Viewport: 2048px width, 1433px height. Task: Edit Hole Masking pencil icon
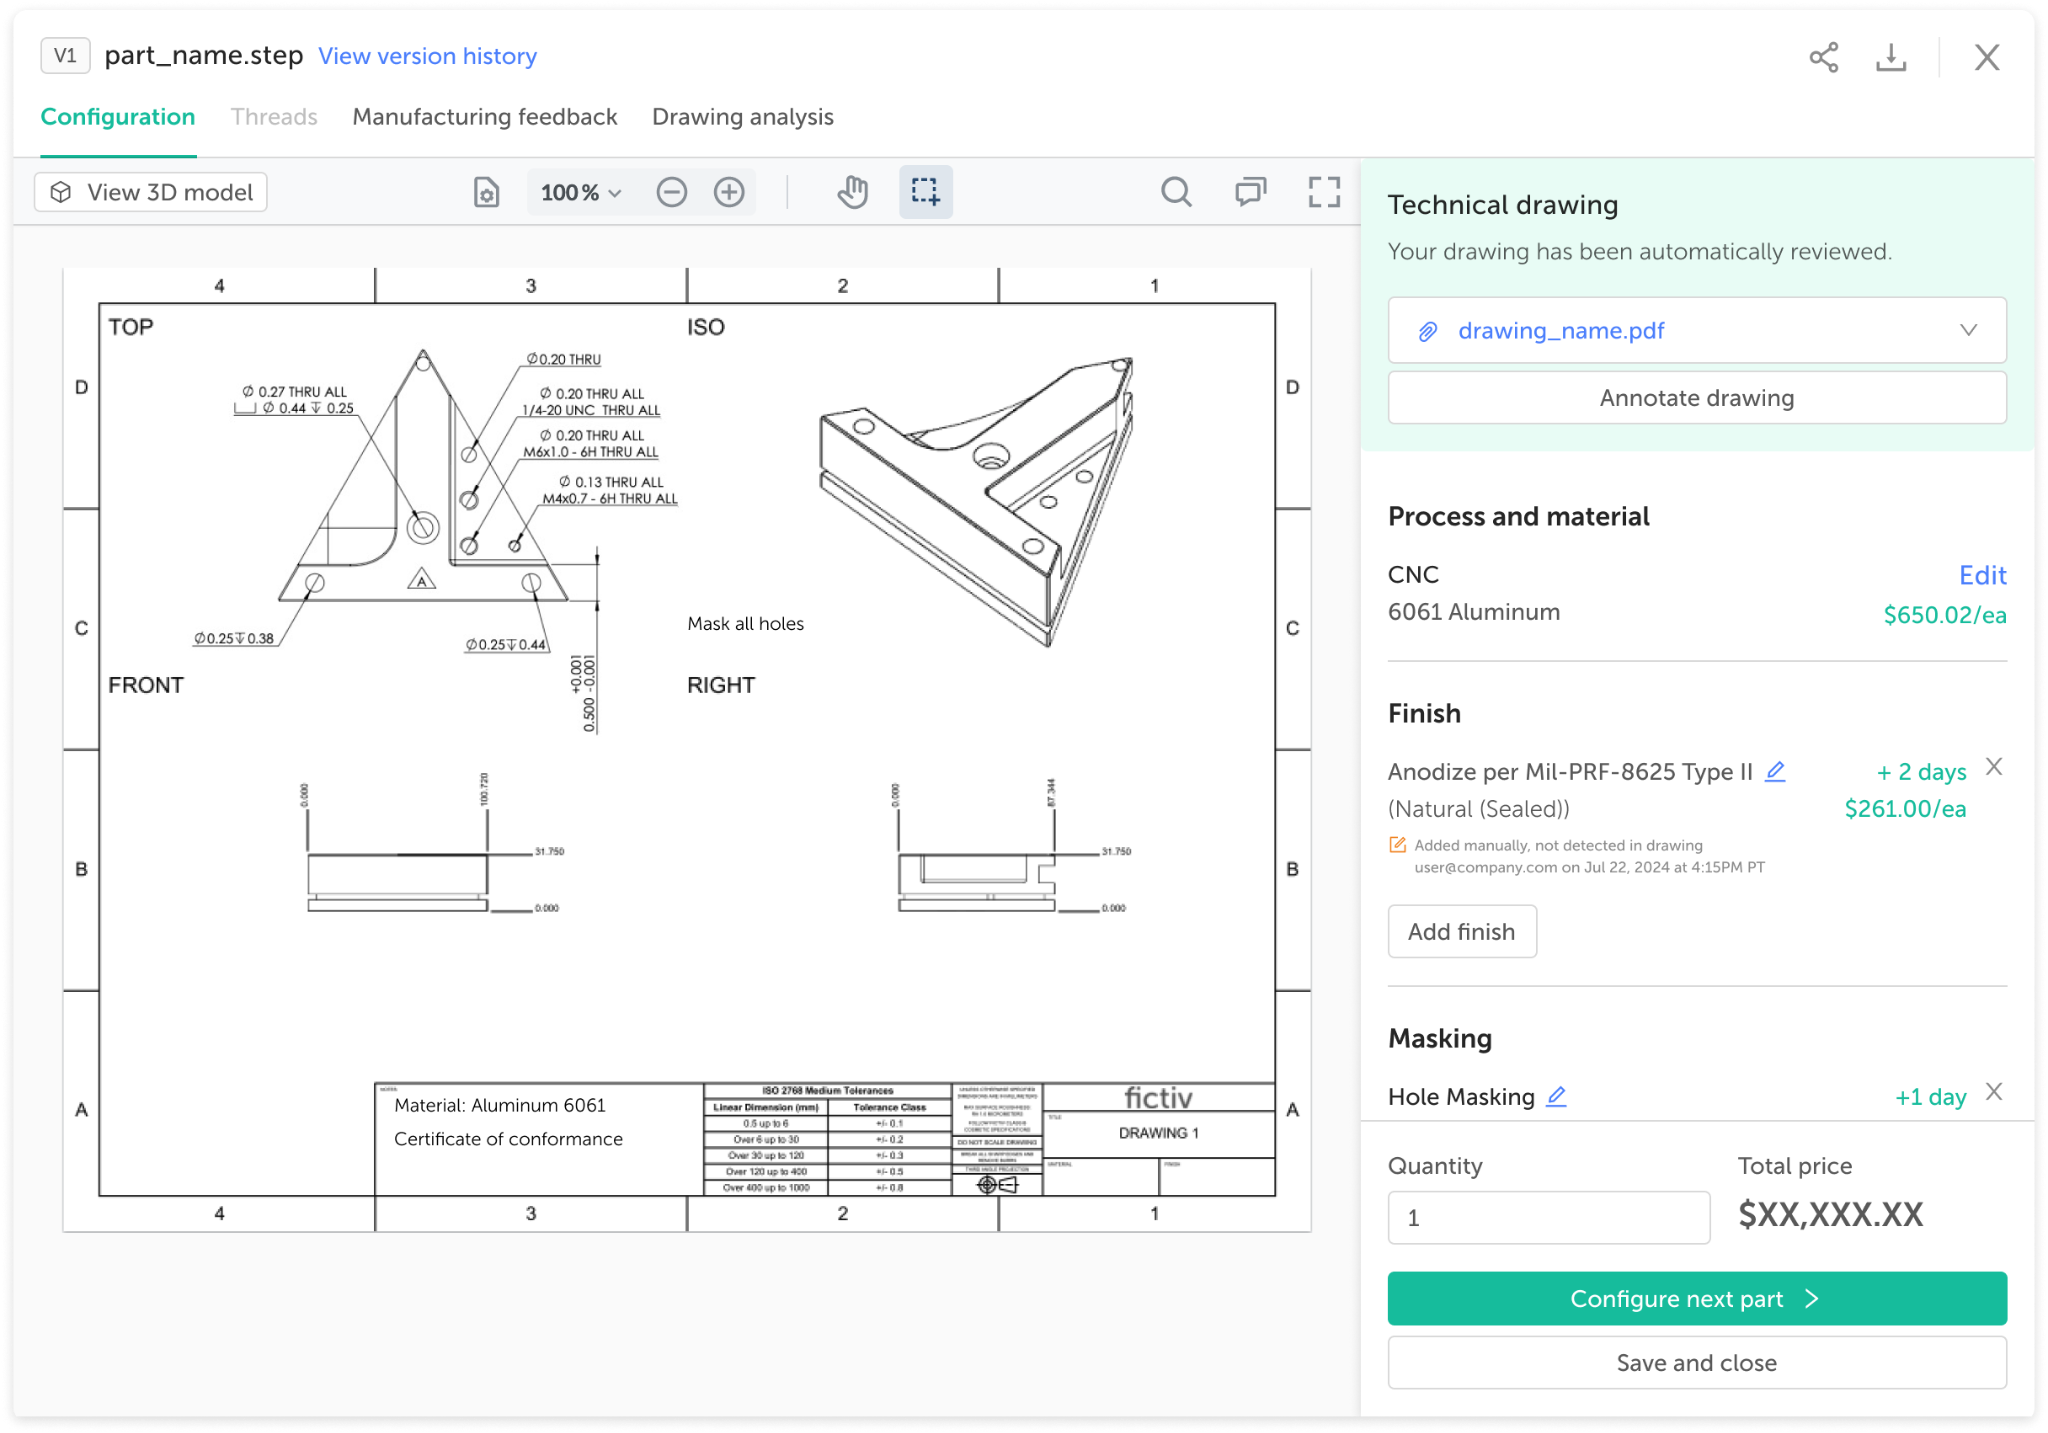point(1556,1096)
